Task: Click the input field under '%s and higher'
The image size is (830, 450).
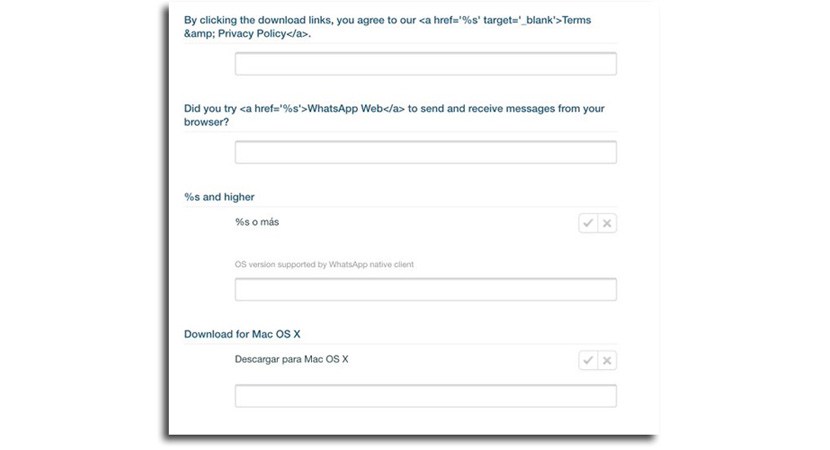Action: tap(425, 290)
